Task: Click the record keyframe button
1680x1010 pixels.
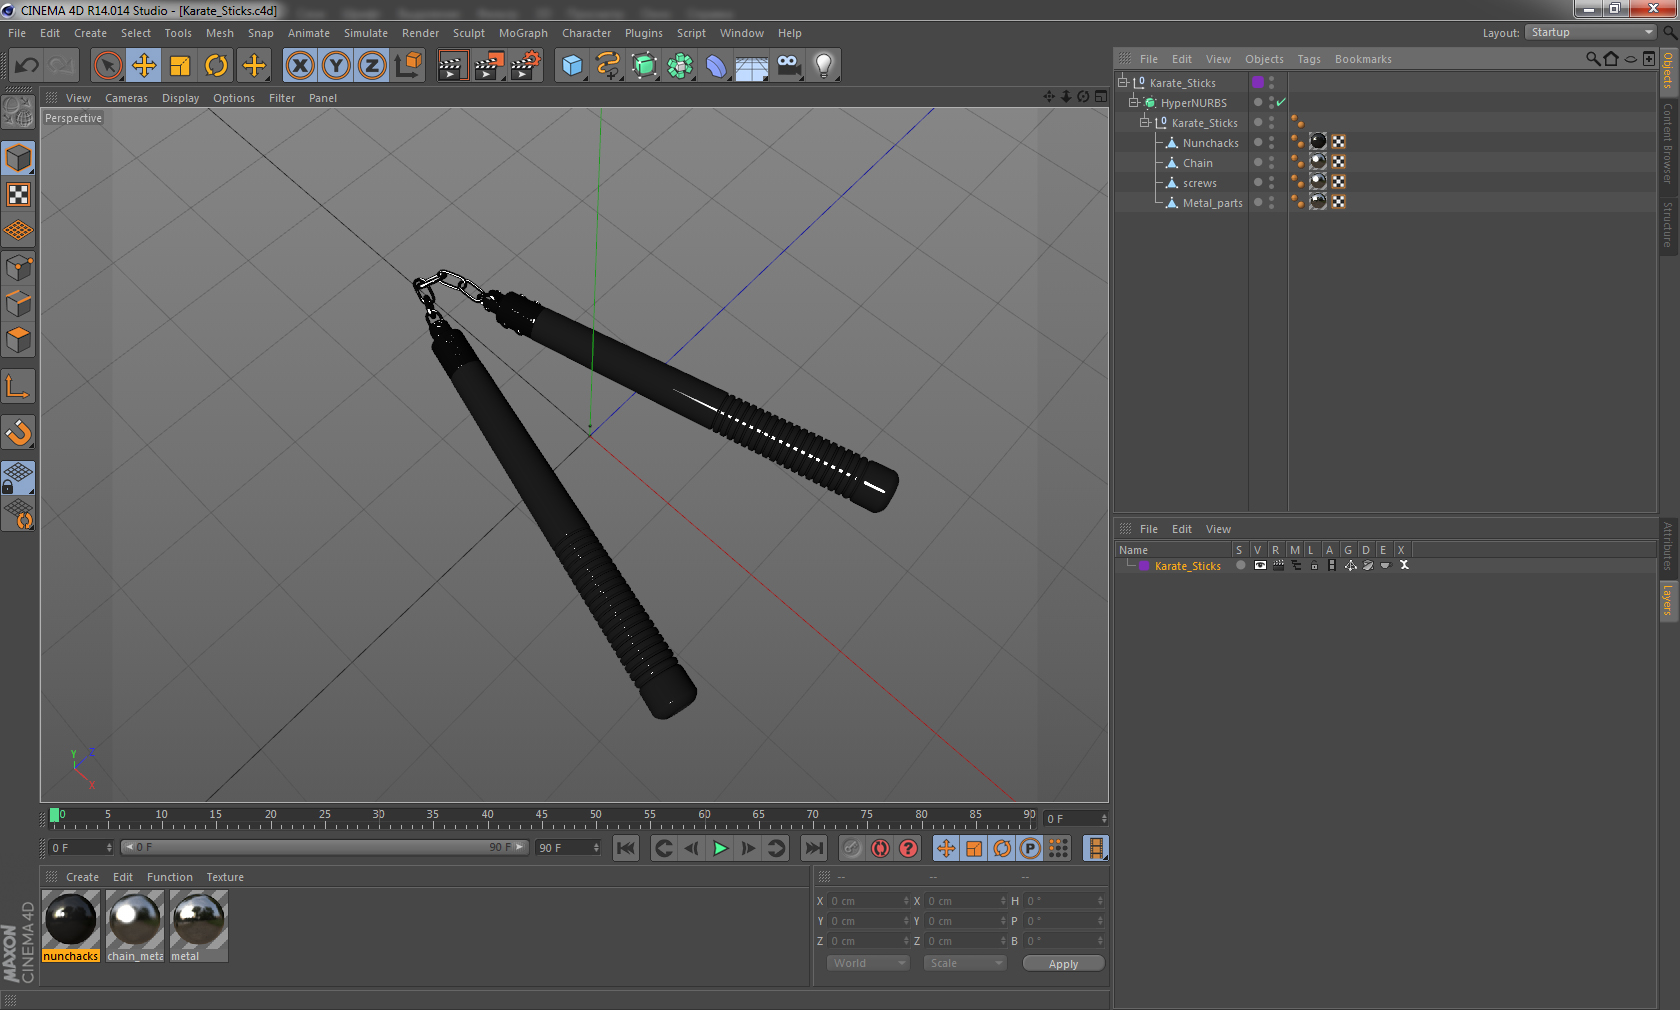Action: (x=851, y=848)
